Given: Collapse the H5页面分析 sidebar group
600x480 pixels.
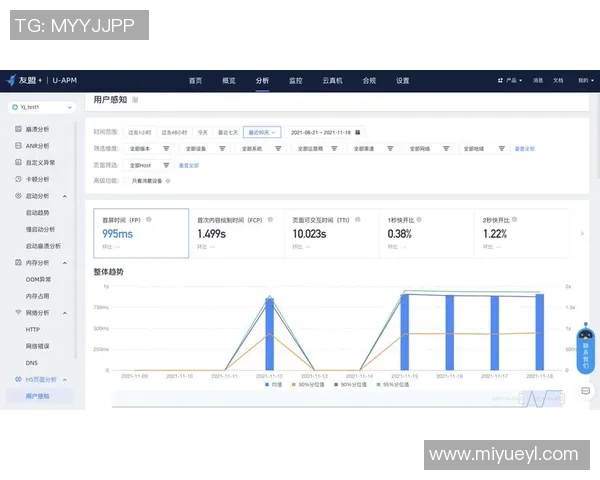Looking at the screenshot, I should (x=65, y=380).
